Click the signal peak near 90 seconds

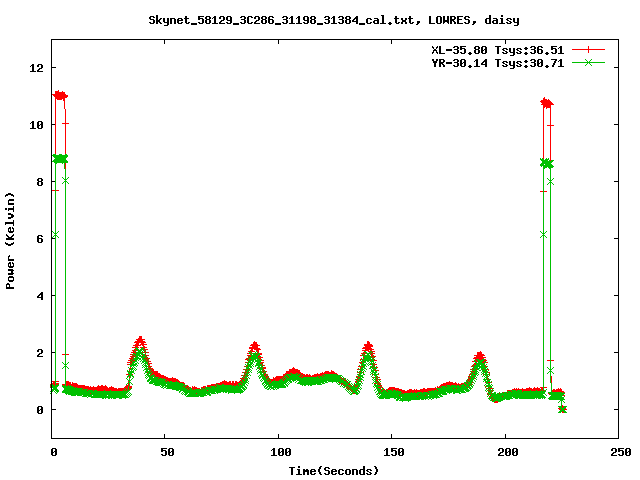click(255, 346)
